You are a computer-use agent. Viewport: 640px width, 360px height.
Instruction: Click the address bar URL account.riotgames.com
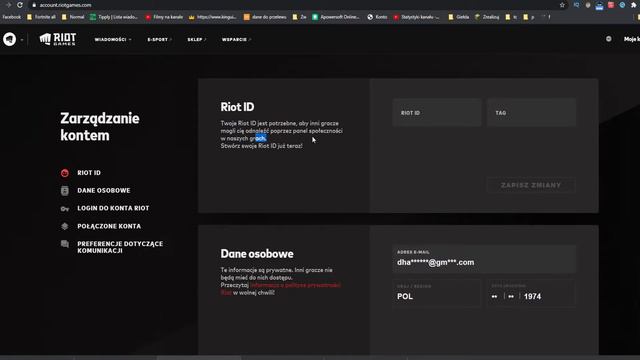pos(65,5)
